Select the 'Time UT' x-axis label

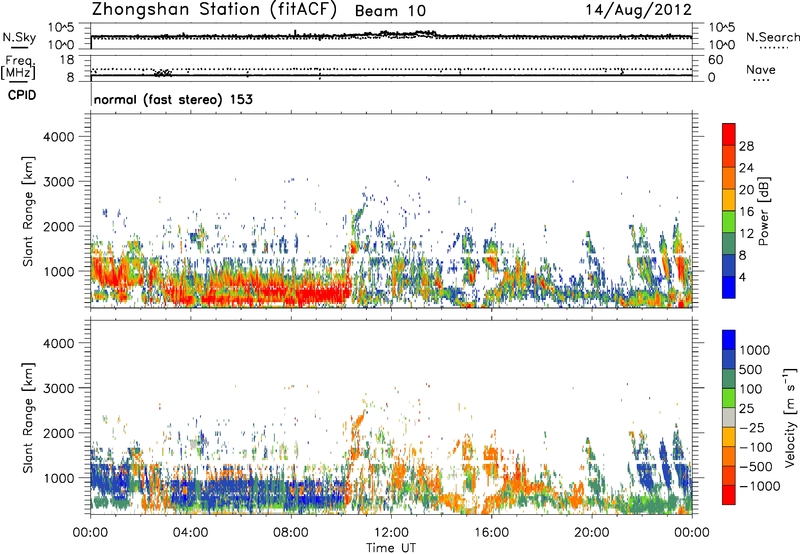coord(391,548)
